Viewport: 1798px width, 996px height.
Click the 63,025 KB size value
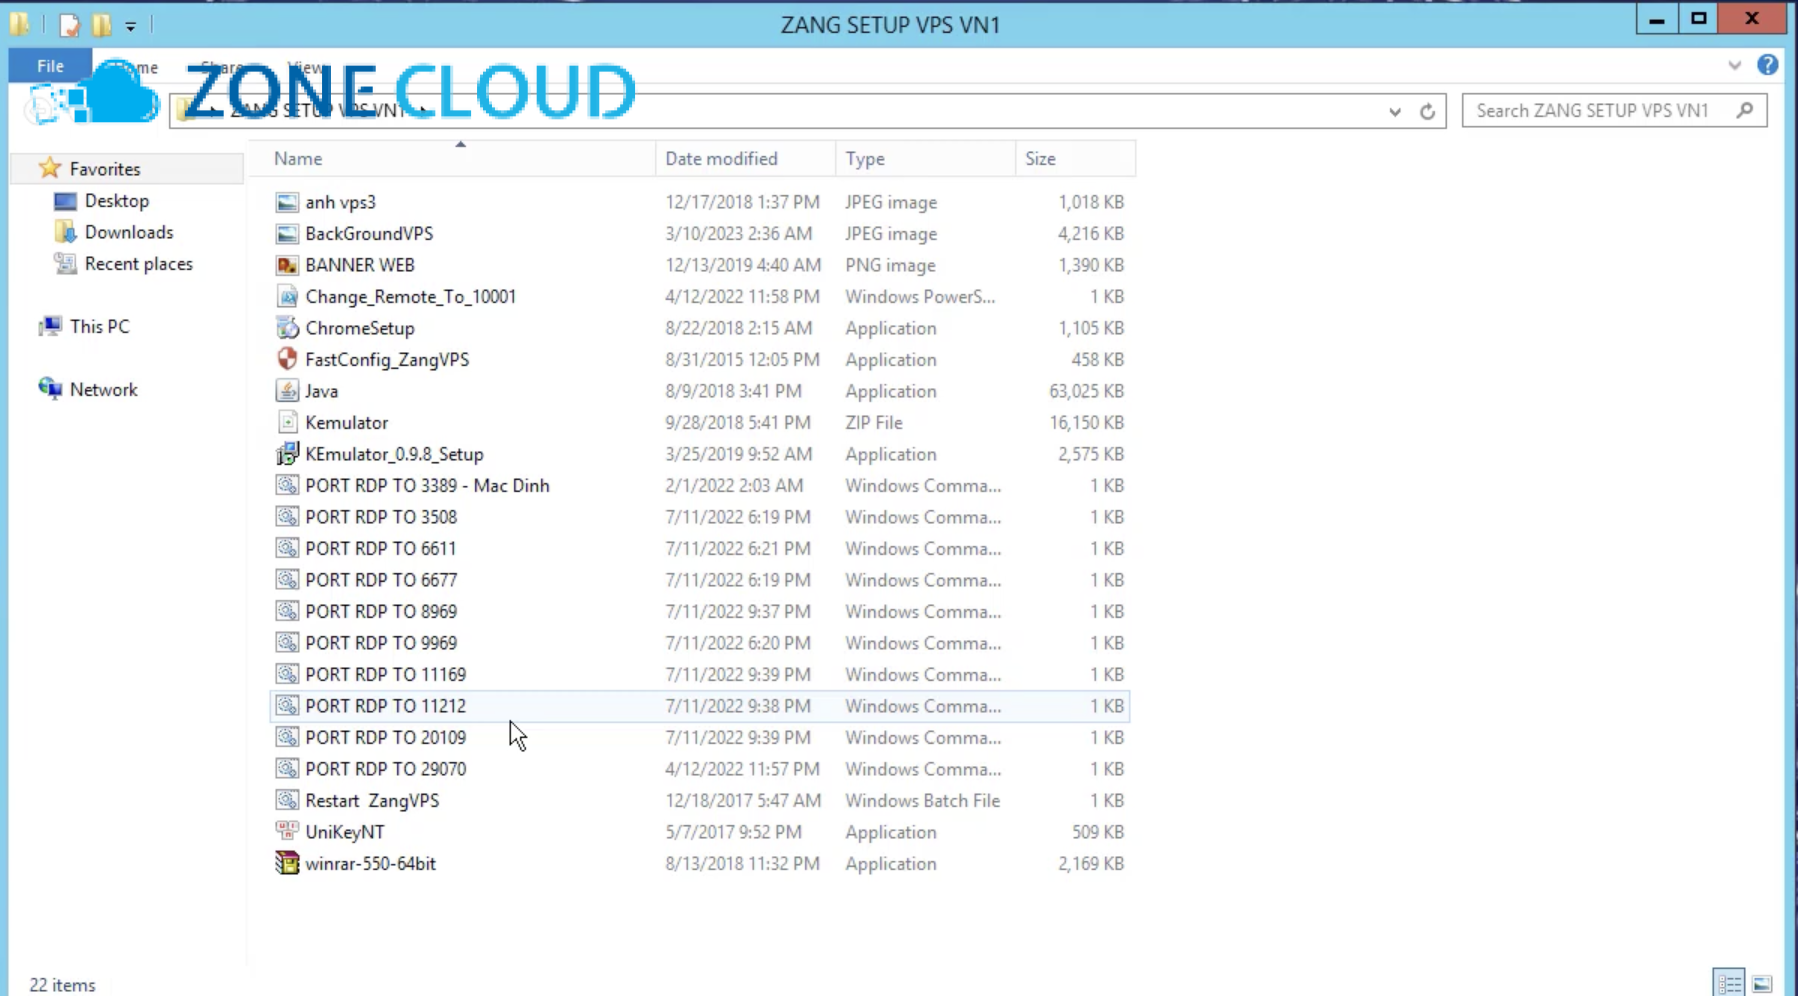click(1086, 391)
